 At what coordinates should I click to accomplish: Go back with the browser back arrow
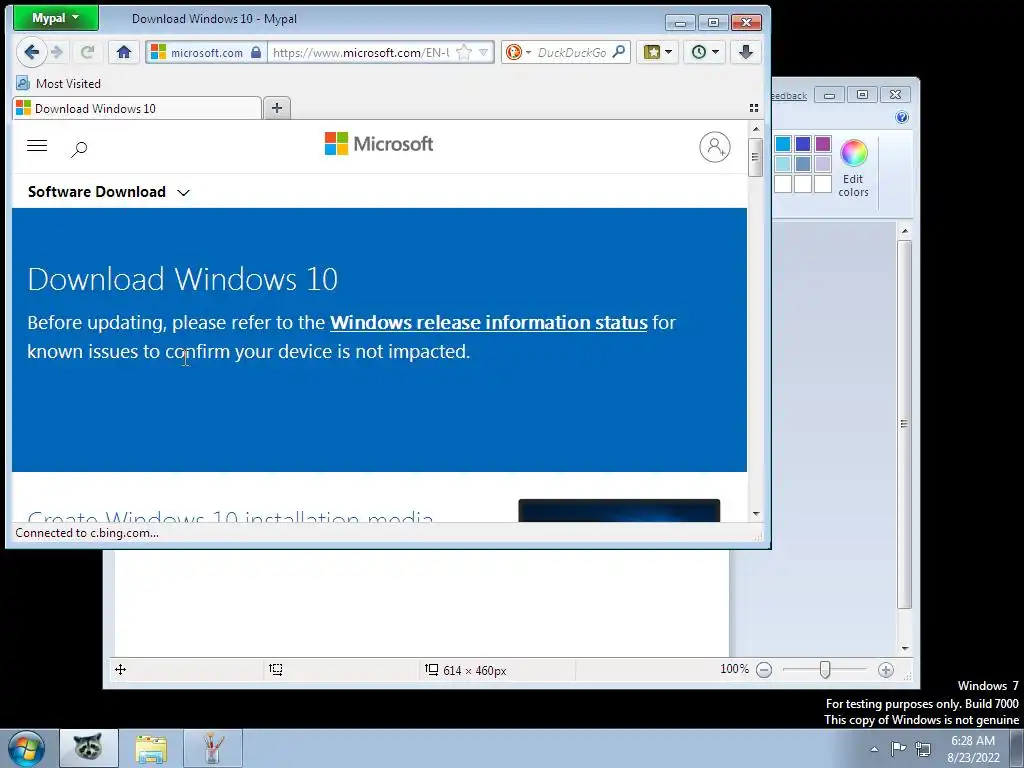point(31,52)
